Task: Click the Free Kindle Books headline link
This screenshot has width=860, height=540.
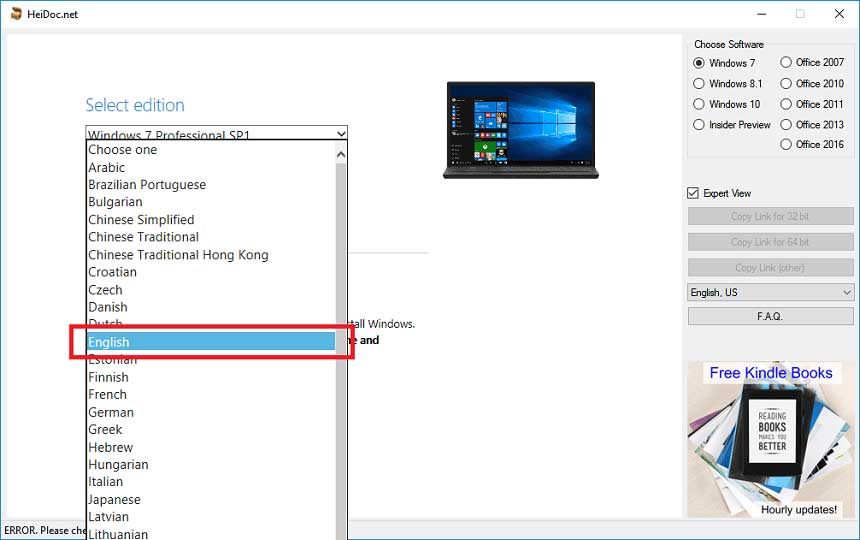Action: click(x=771, y=373)
